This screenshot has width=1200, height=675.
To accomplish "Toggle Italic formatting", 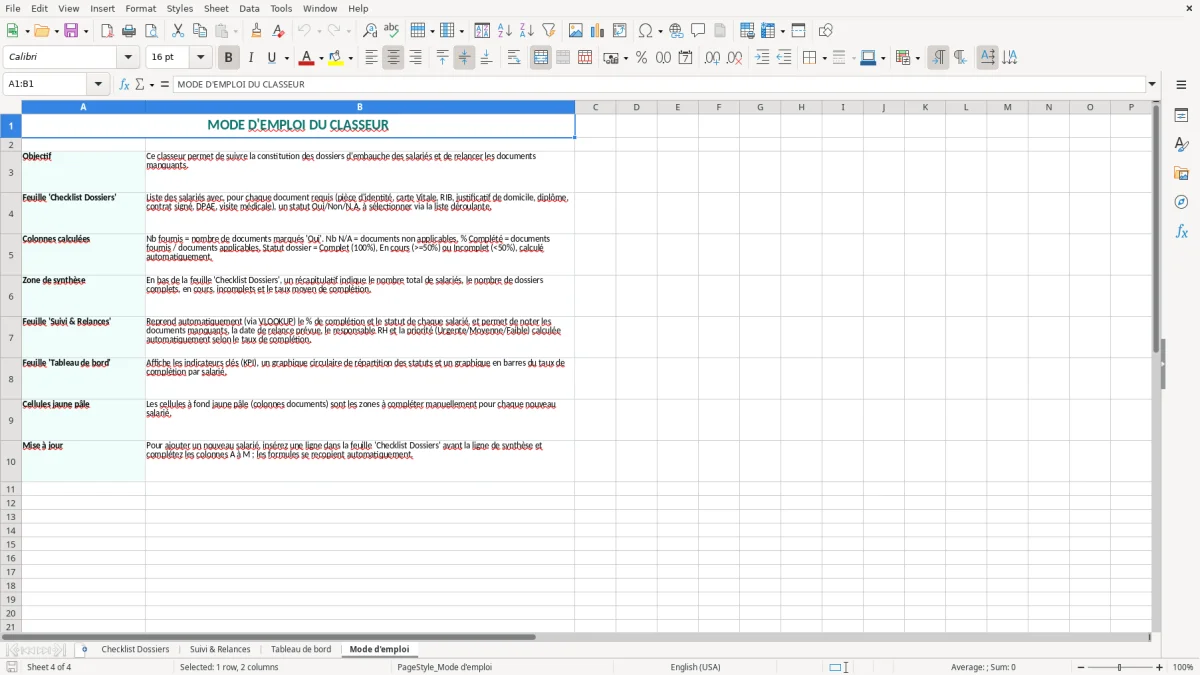I will click(x=251, y=58).
